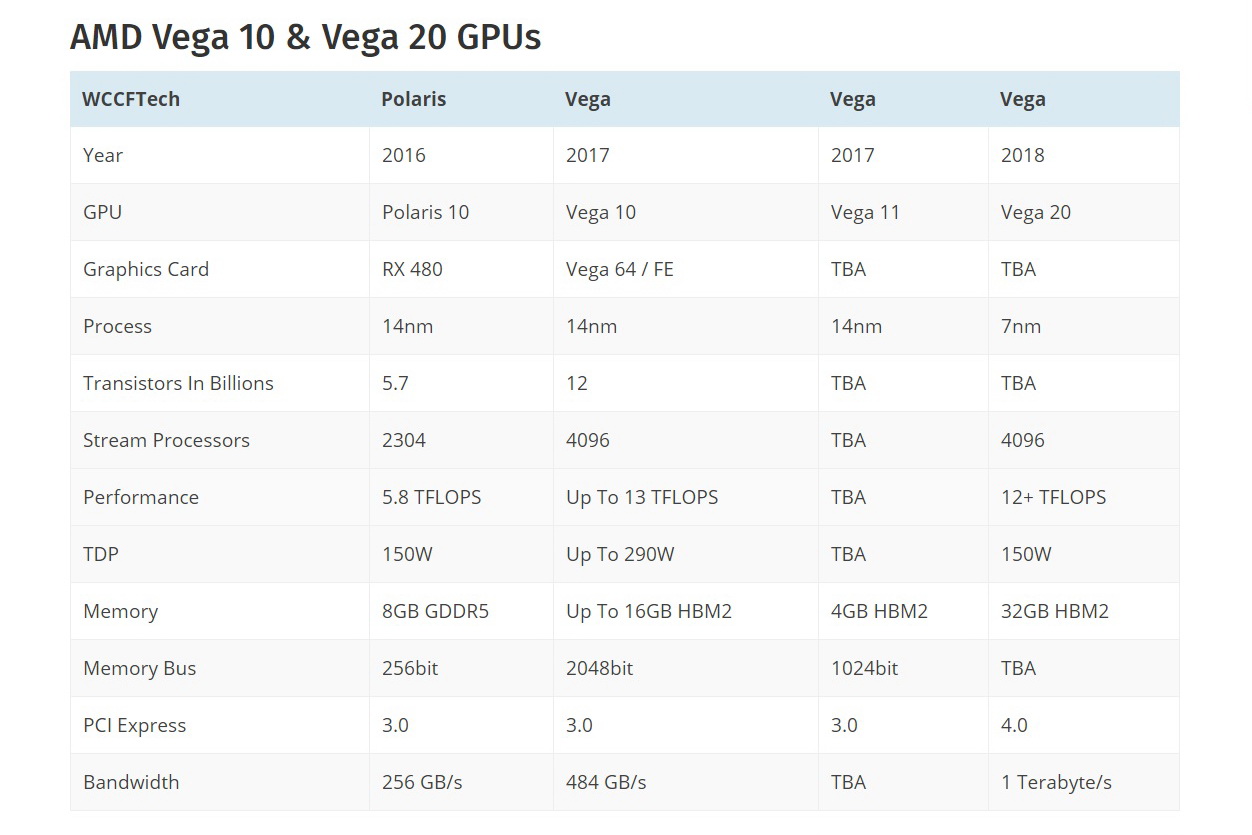Click the "4.0" PCI Express cell
Viewport: 1252px width, 835px height.
tap(1014, 725)
